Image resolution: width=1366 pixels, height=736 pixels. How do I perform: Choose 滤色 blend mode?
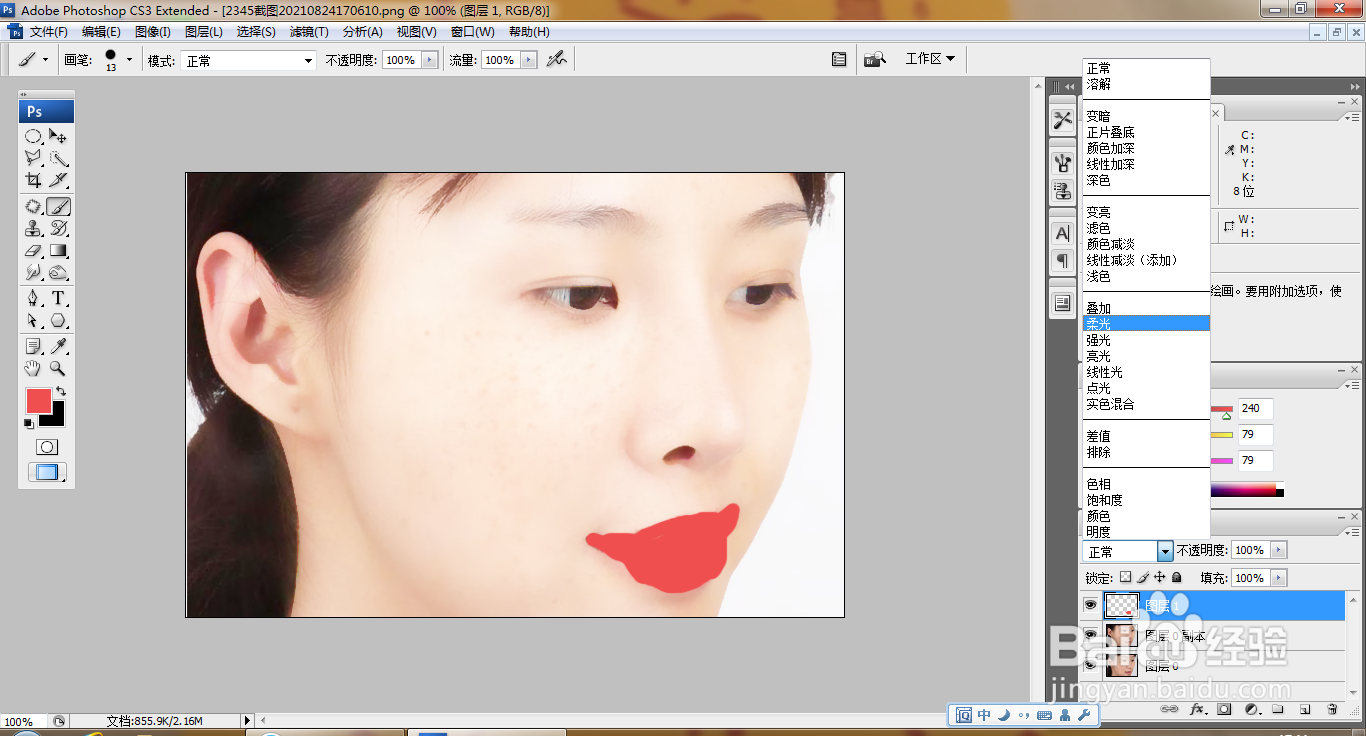[x=1146, y=228]
